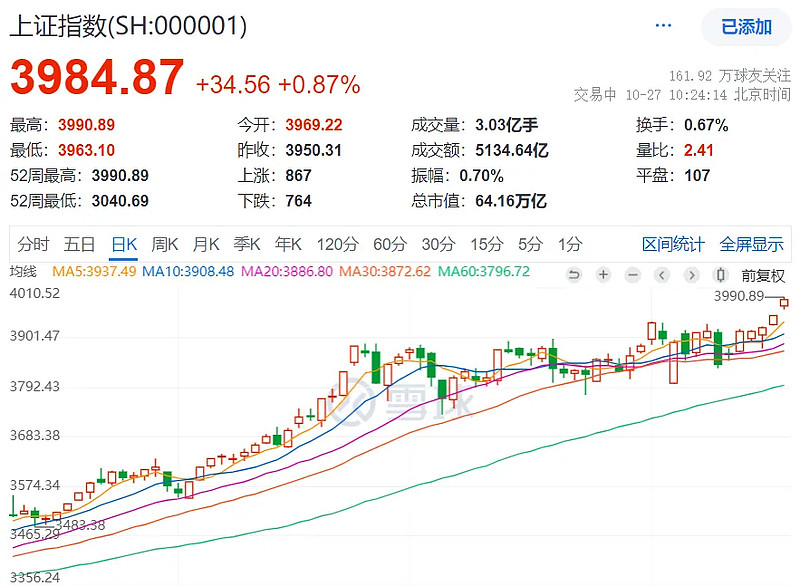Click the 最高 value 3990.89

[86, 125]
